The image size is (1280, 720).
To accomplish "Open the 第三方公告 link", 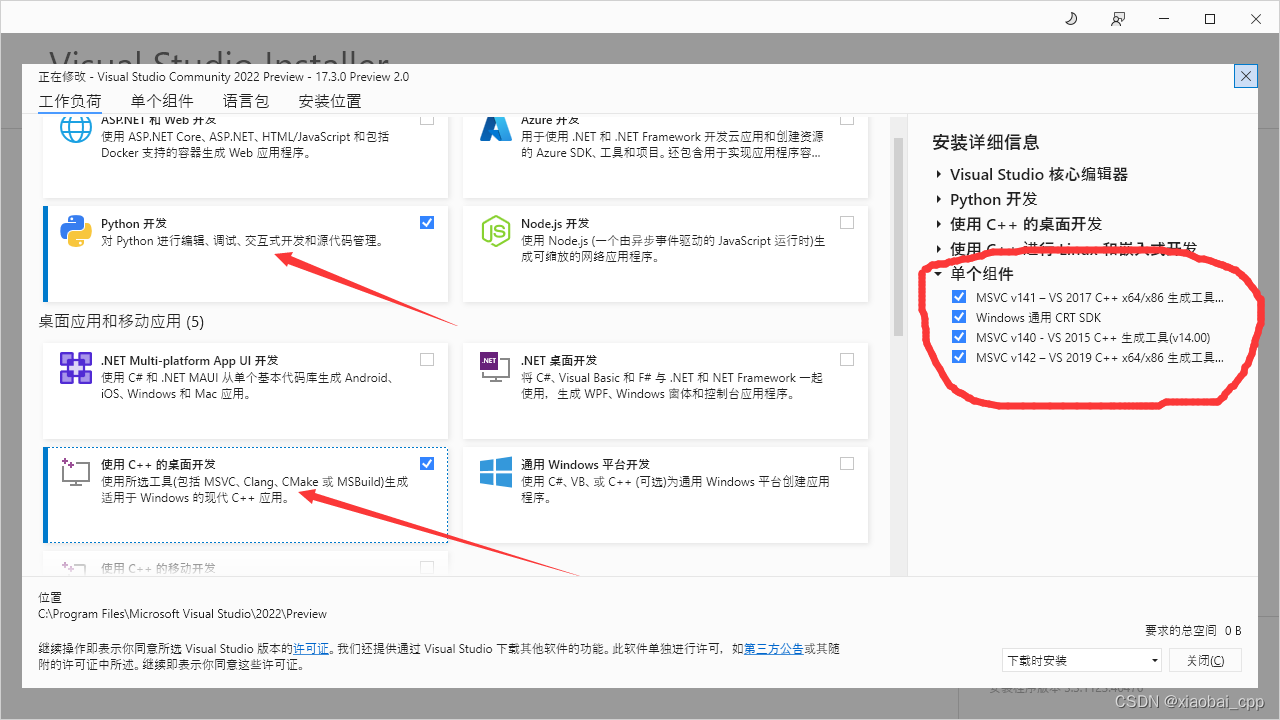I will [774, 649].
